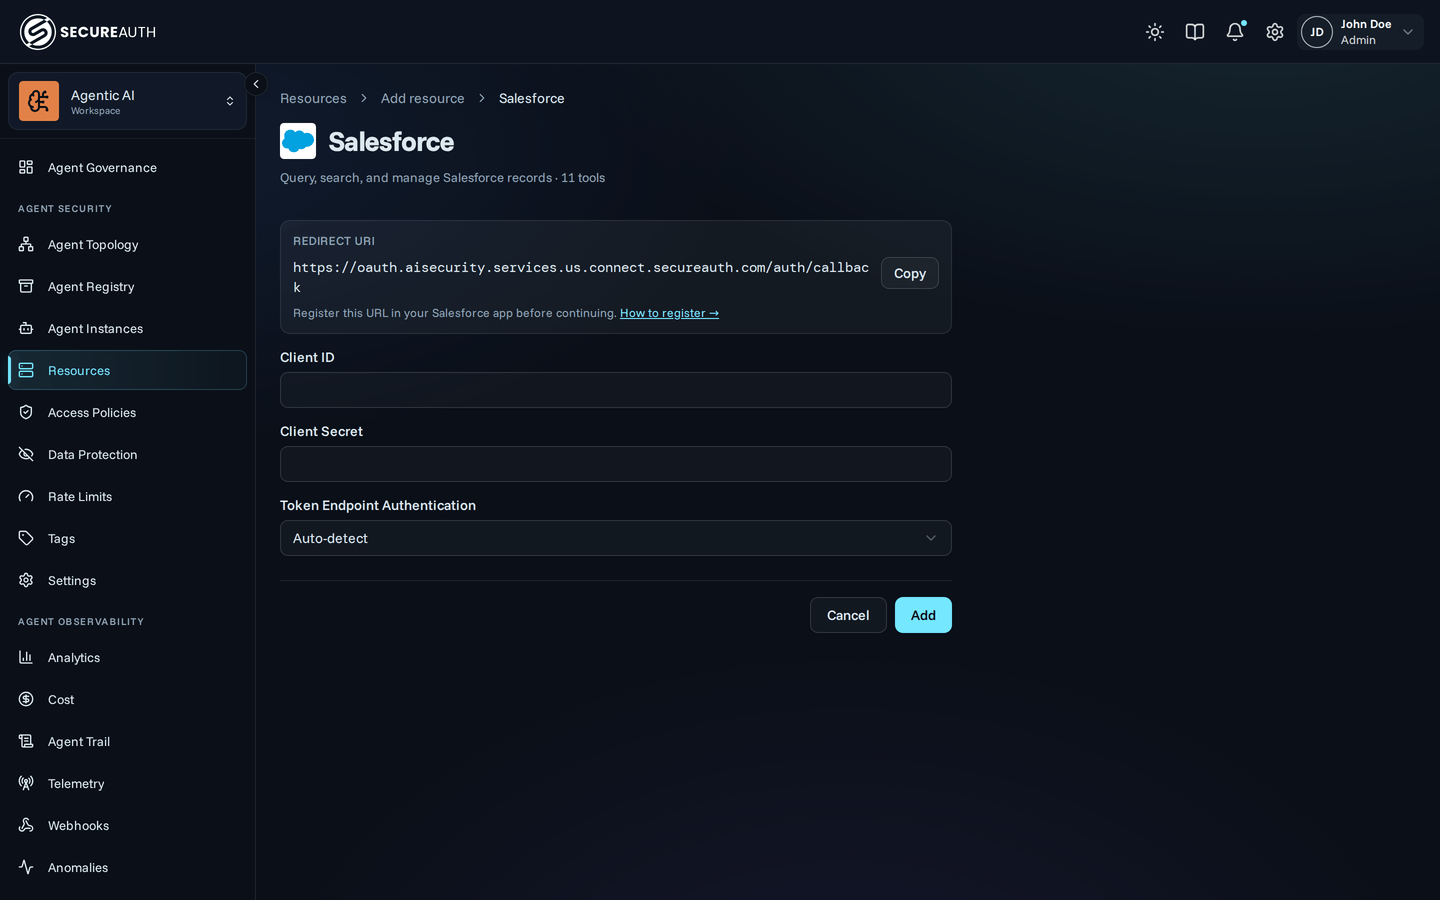Click the SecureAuth logo

pos(88,32)
